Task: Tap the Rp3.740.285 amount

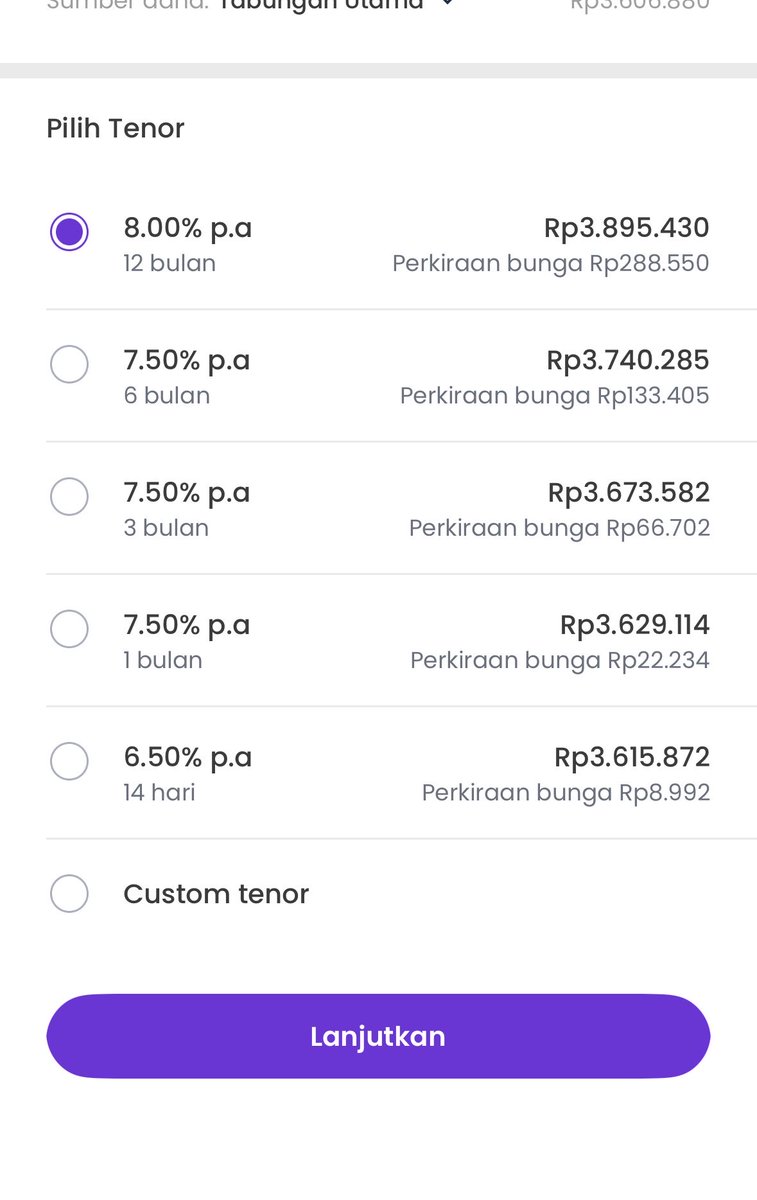Action: pos(628,360)
